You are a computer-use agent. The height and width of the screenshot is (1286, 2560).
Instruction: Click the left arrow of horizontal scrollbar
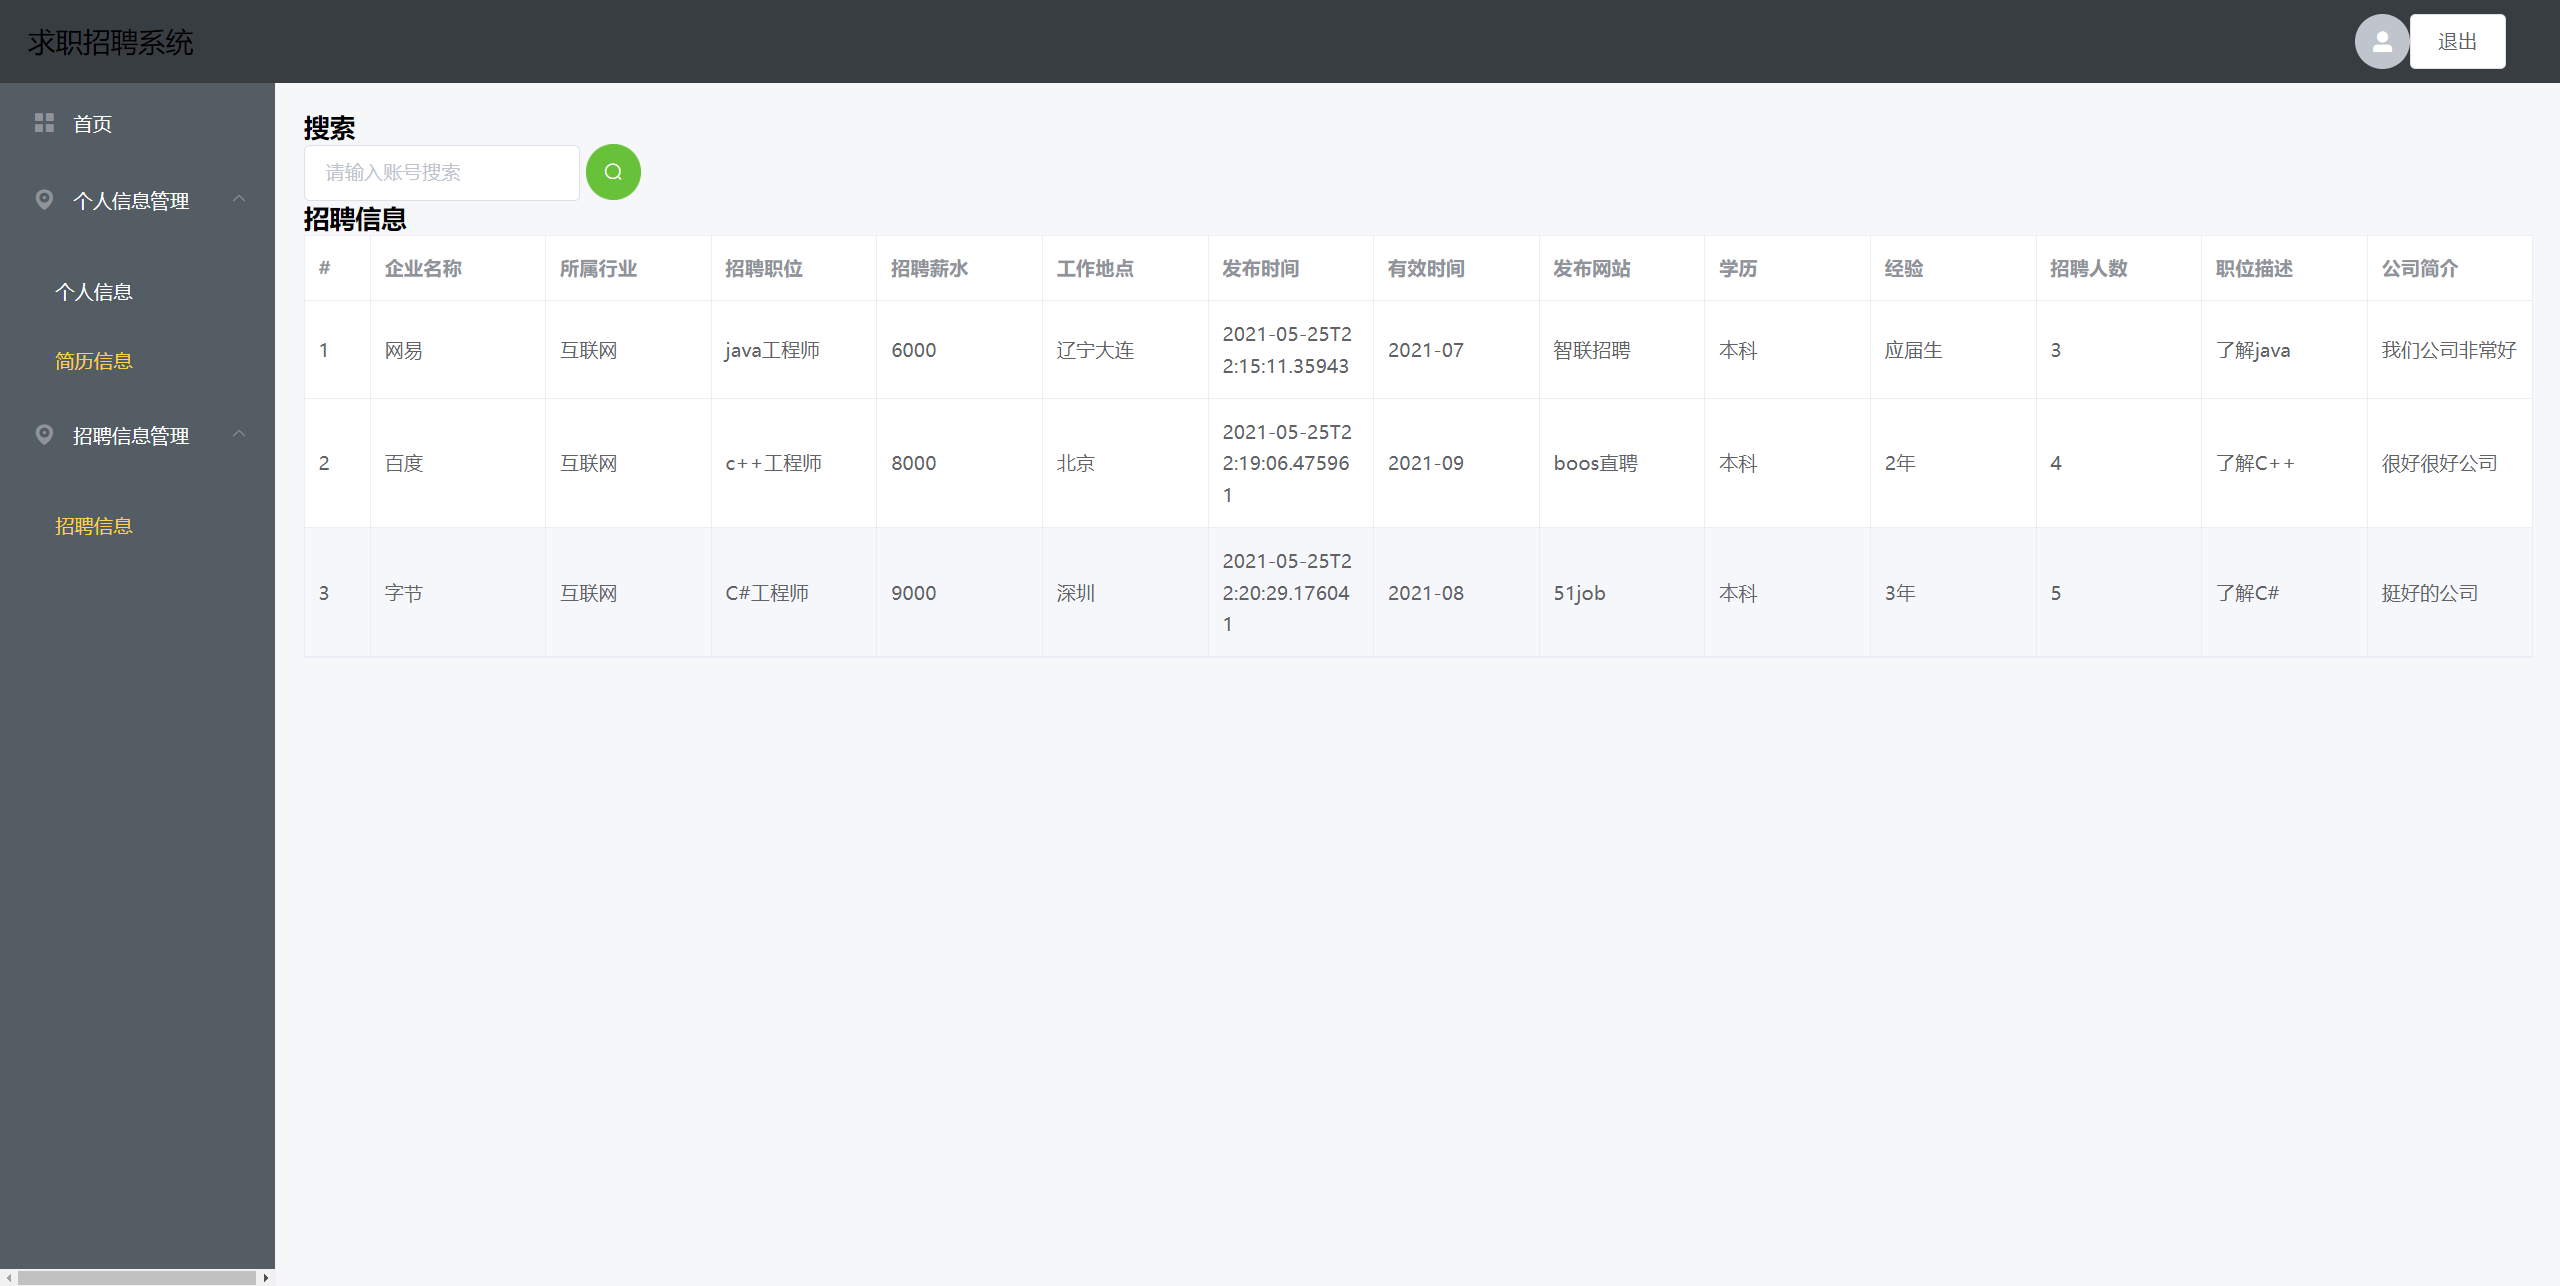[x=9, y=1277]
